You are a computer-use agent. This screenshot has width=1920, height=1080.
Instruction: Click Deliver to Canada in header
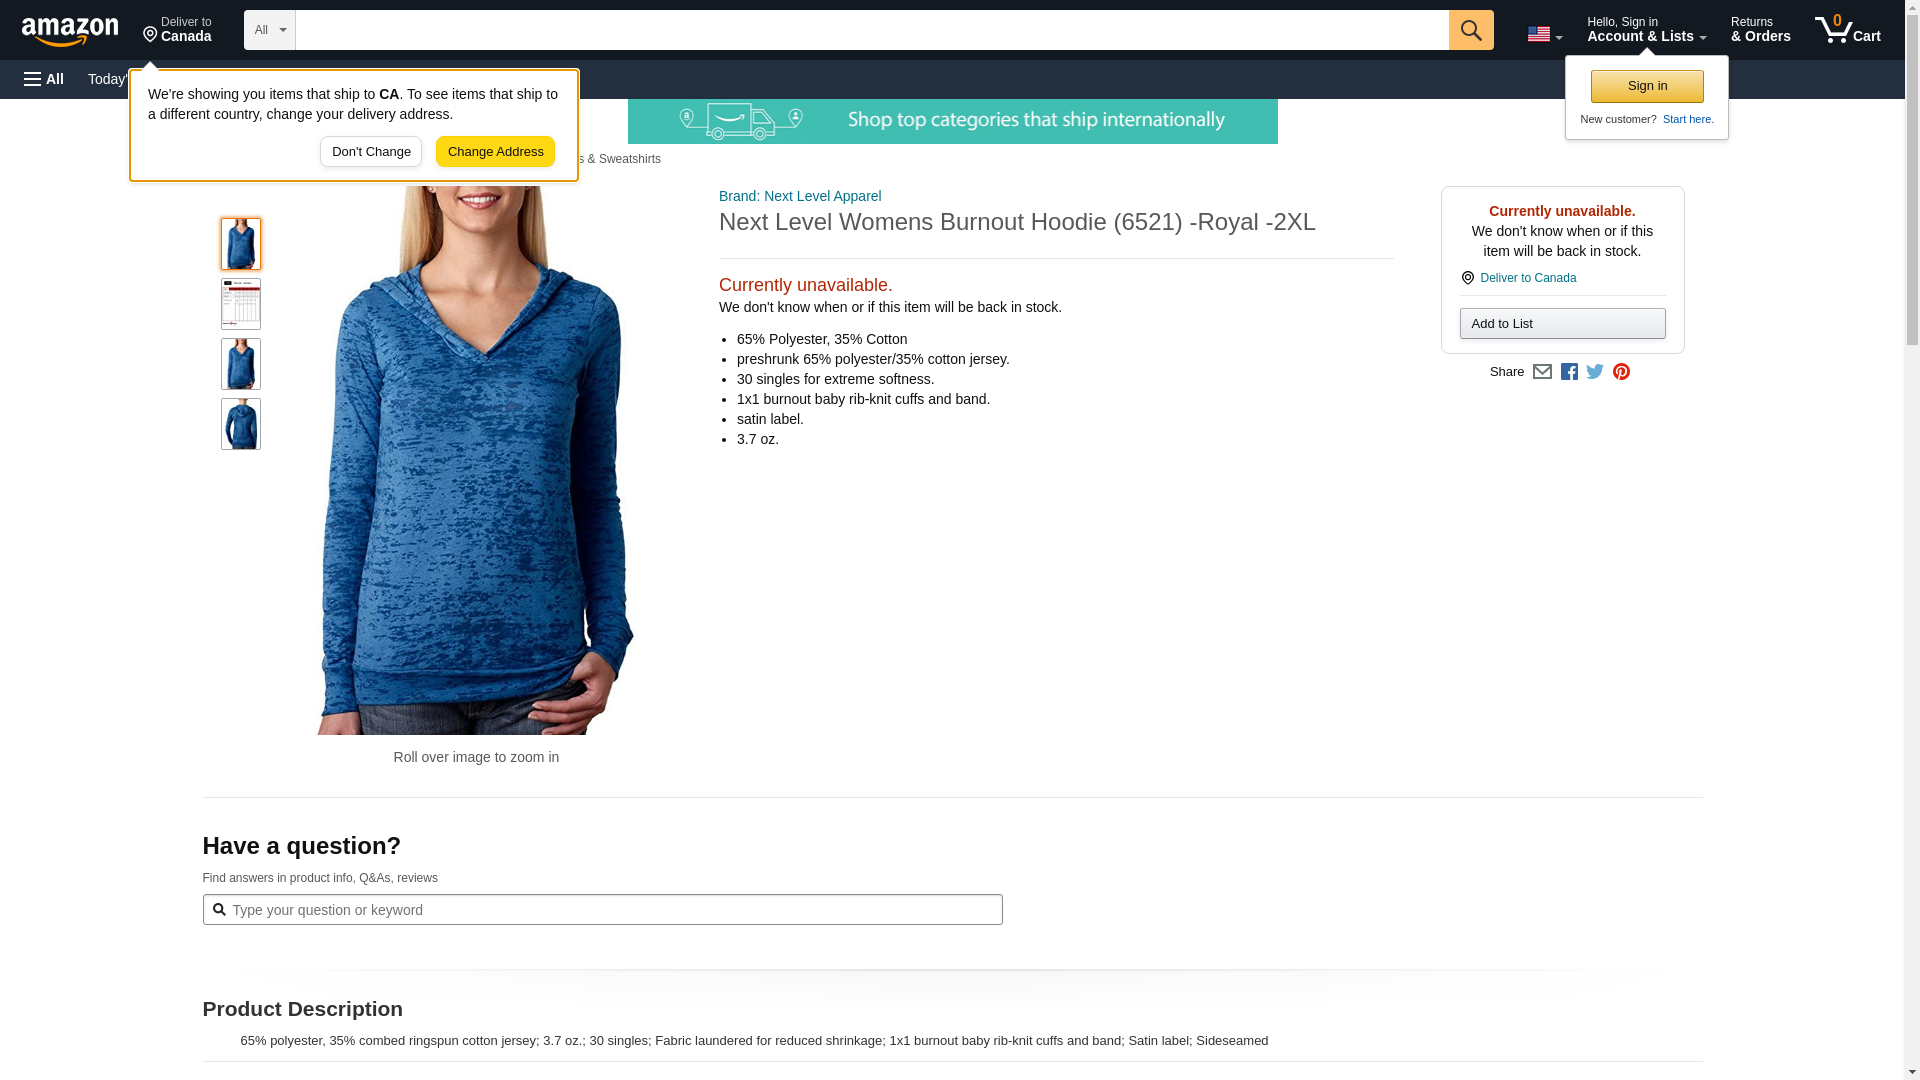tap(177, 30)
